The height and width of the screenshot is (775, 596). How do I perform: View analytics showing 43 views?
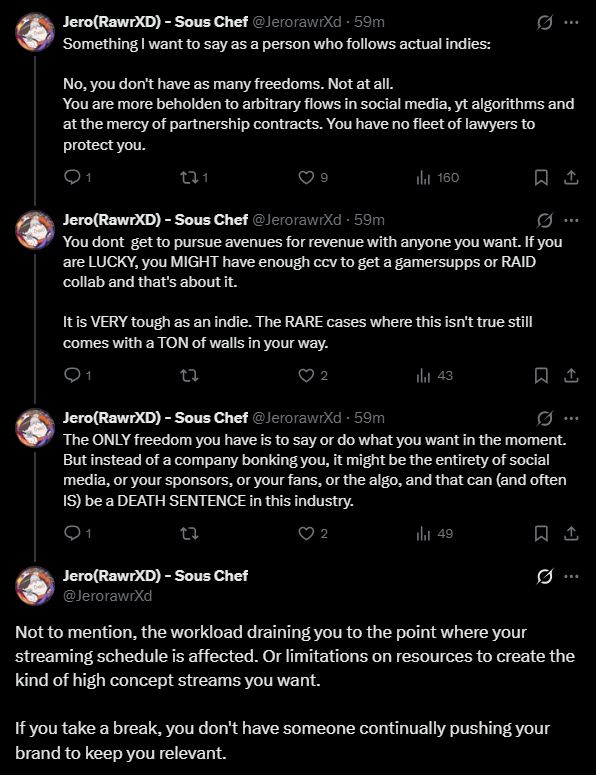click(x=435, y=376)
